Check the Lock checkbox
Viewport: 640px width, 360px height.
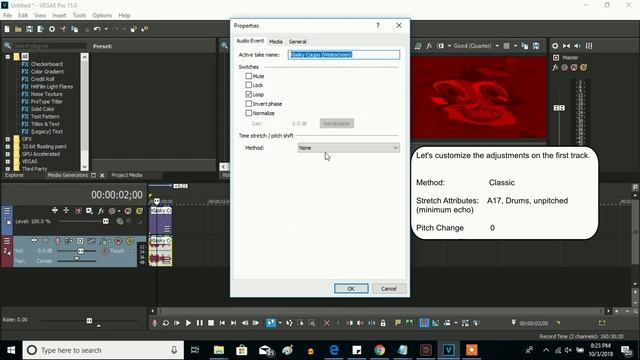(249, 85)
